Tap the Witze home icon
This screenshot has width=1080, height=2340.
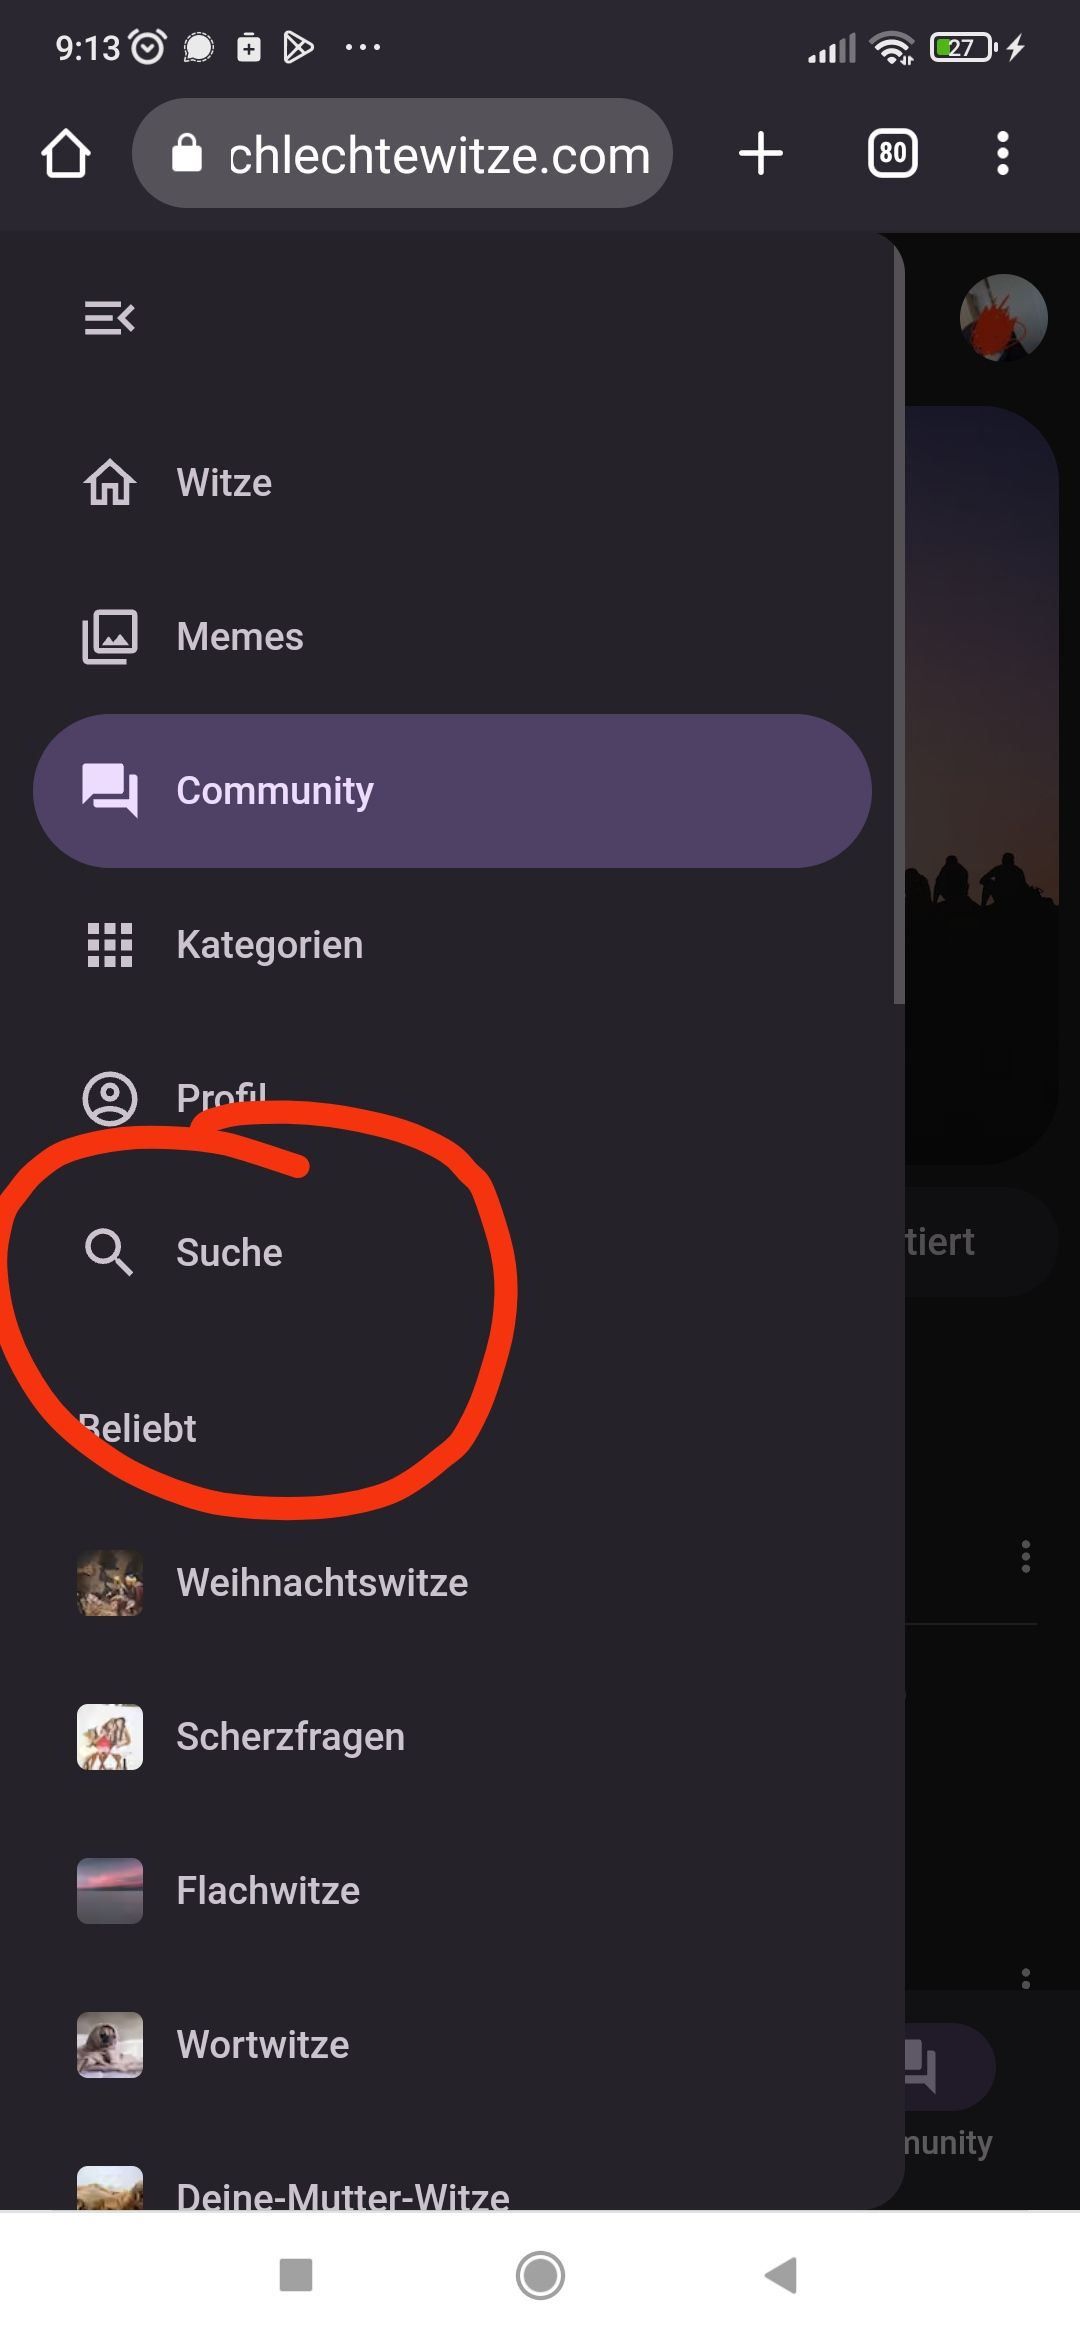point(110,483)
